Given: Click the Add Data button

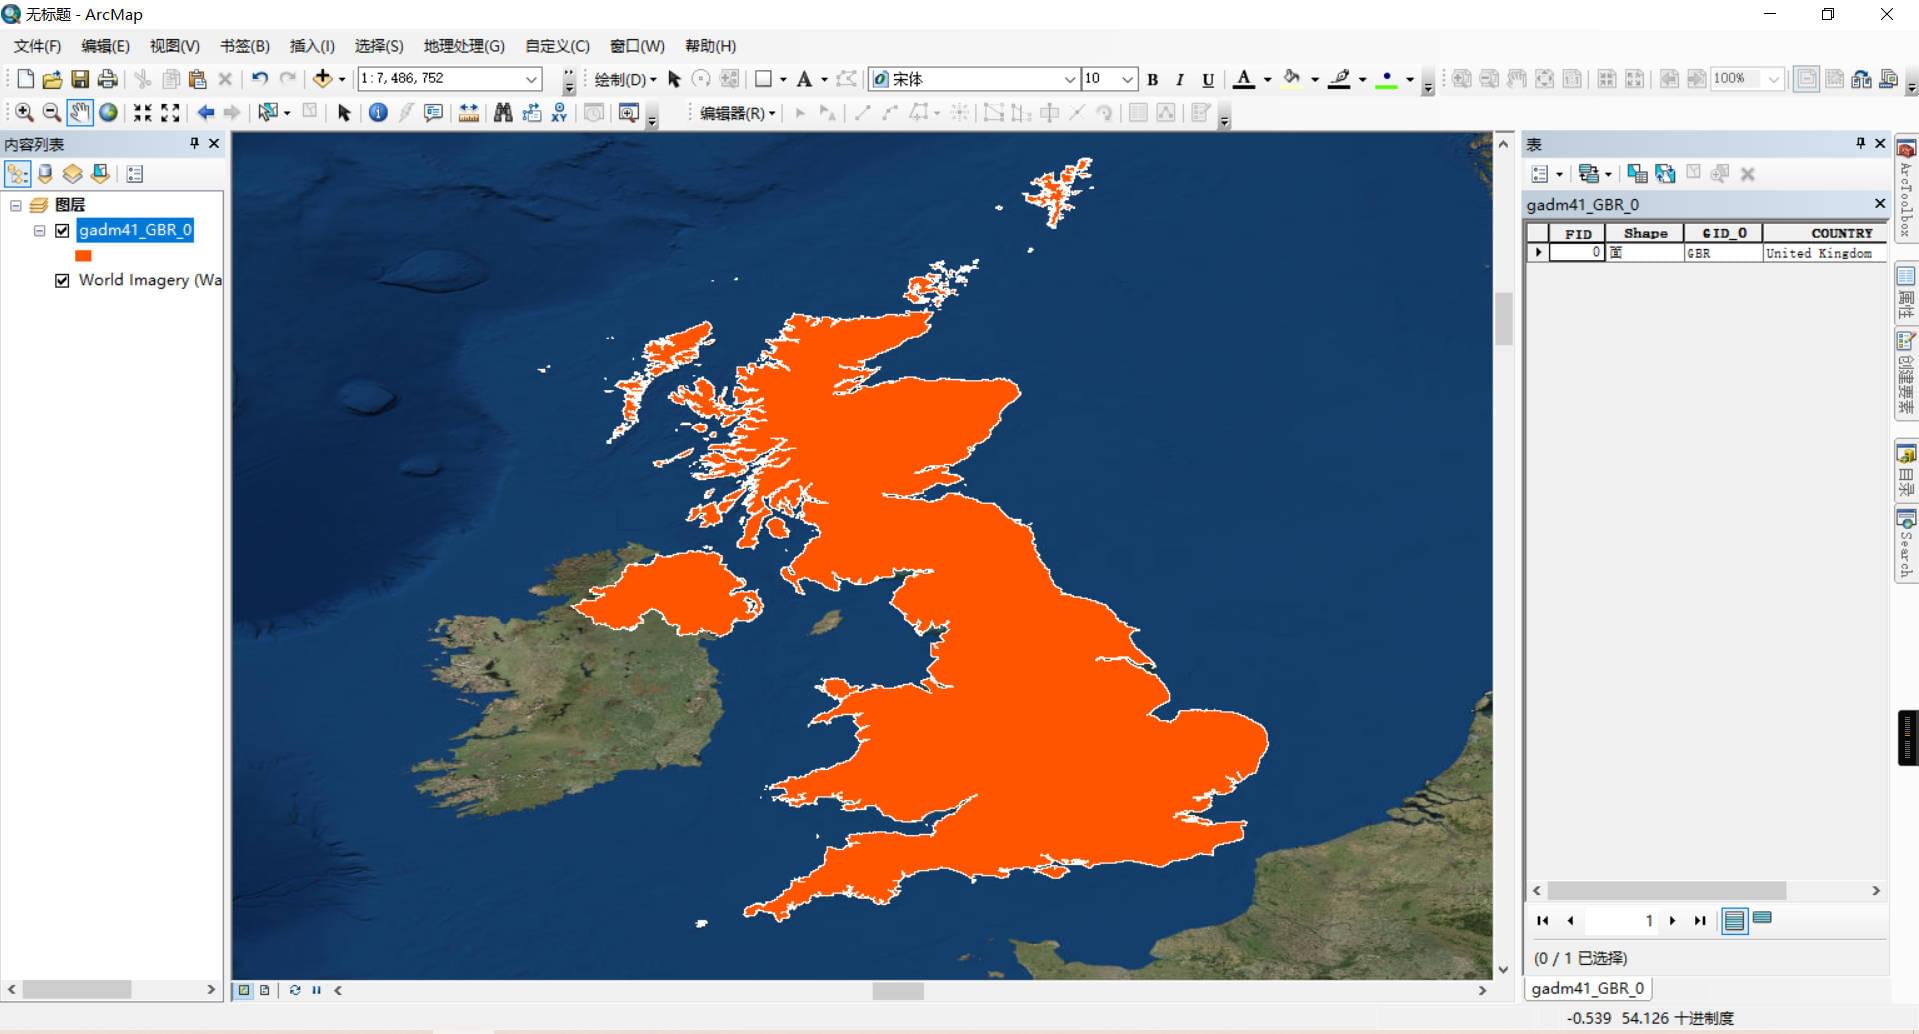Looking at the screenshot, I should tap(322, 79).
